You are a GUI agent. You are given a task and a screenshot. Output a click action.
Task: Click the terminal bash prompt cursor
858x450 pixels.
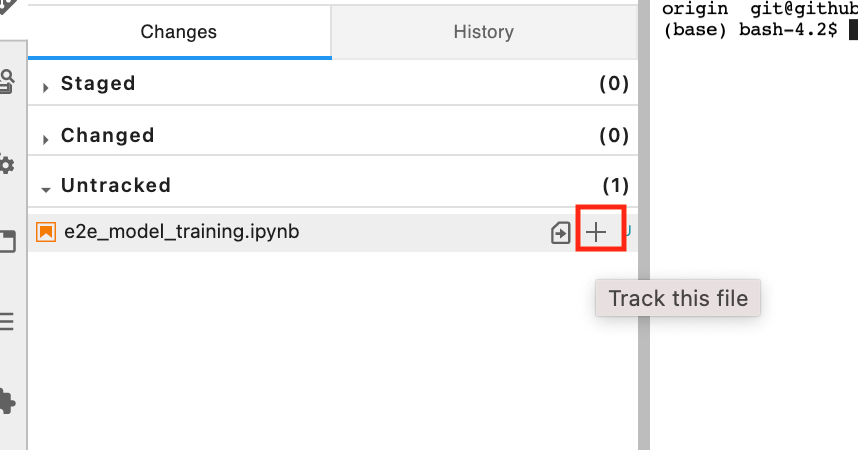click(852, 30)
